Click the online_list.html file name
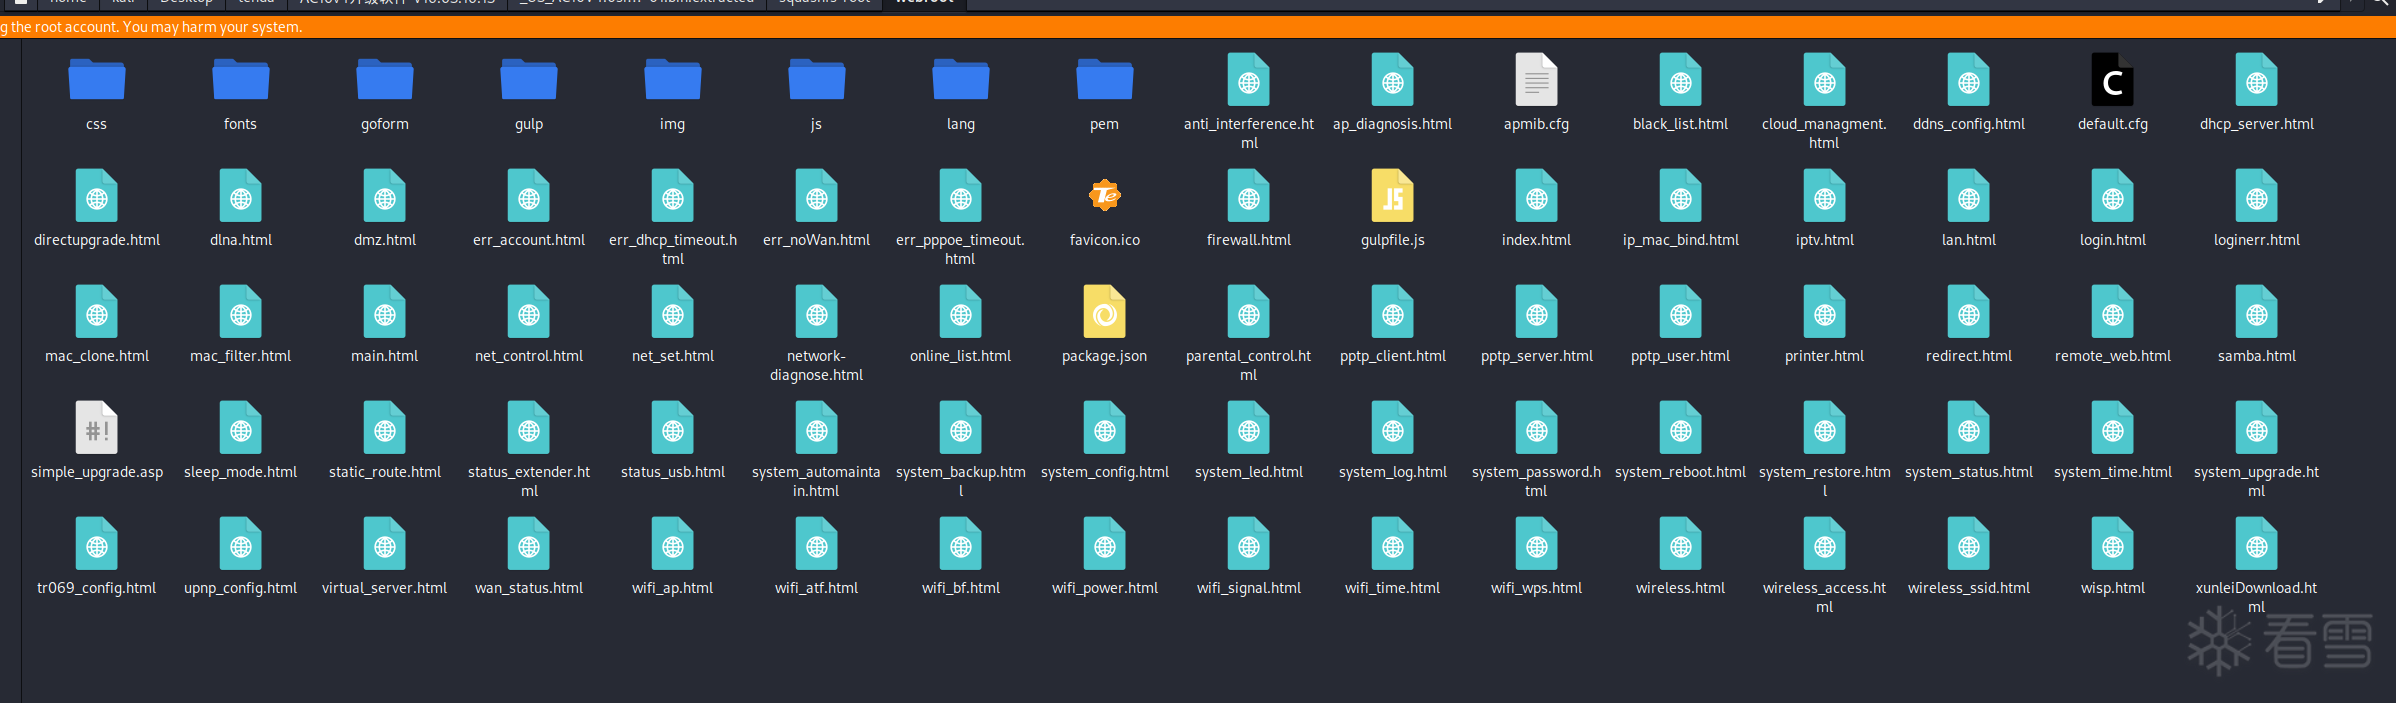The width and height of the screenshot is (2396, 703). pyautogui.click(x=960, y=356)
